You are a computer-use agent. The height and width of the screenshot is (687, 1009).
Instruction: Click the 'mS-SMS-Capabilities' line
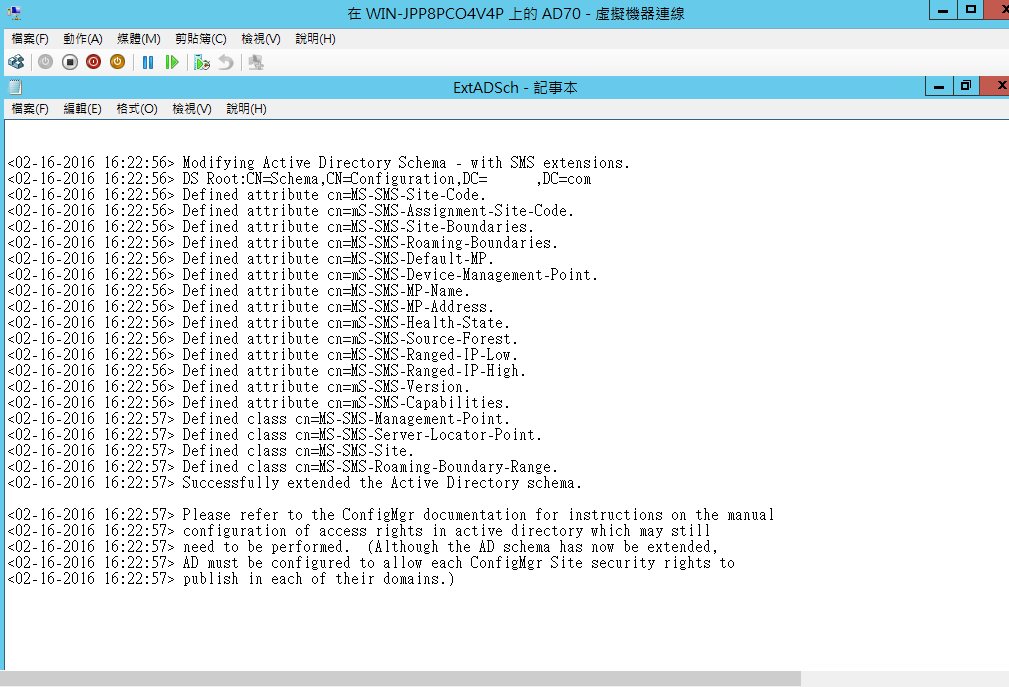tap(258, 403)
